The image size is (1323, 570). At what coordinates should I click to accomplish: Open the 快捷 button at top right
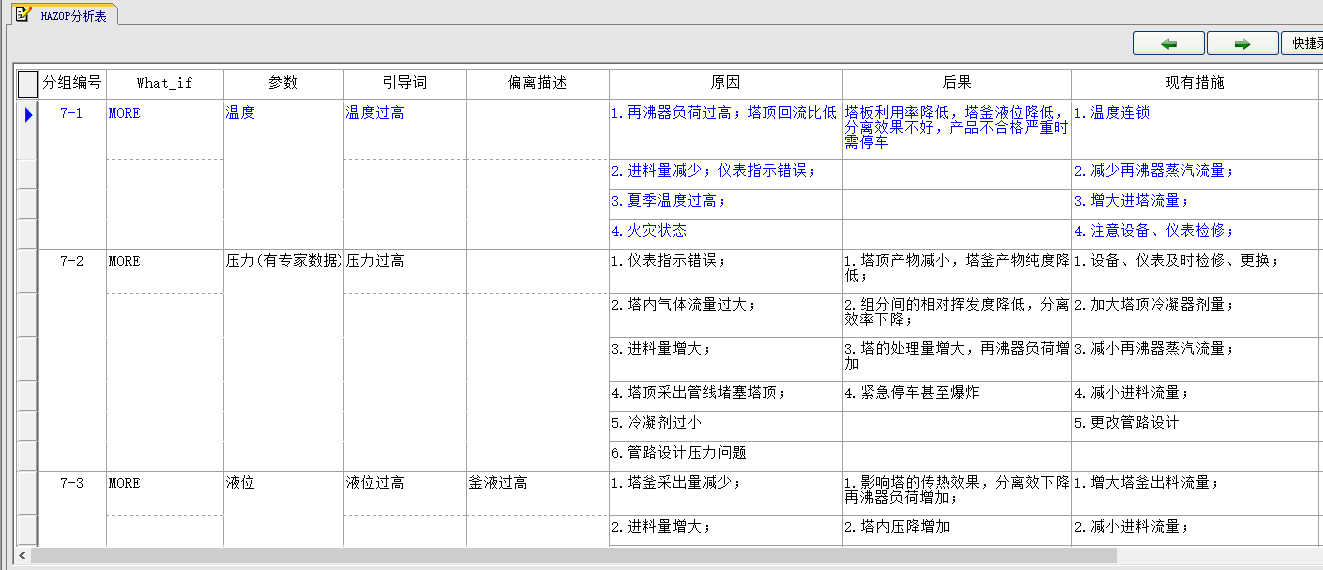(x=1302, y=43)
